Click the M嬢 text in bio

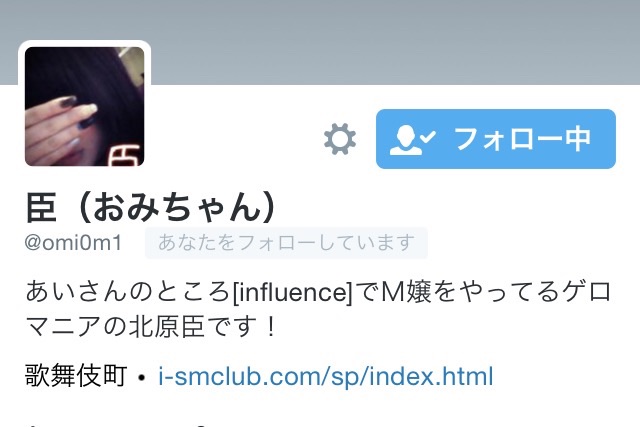click(x=406, y=292)
